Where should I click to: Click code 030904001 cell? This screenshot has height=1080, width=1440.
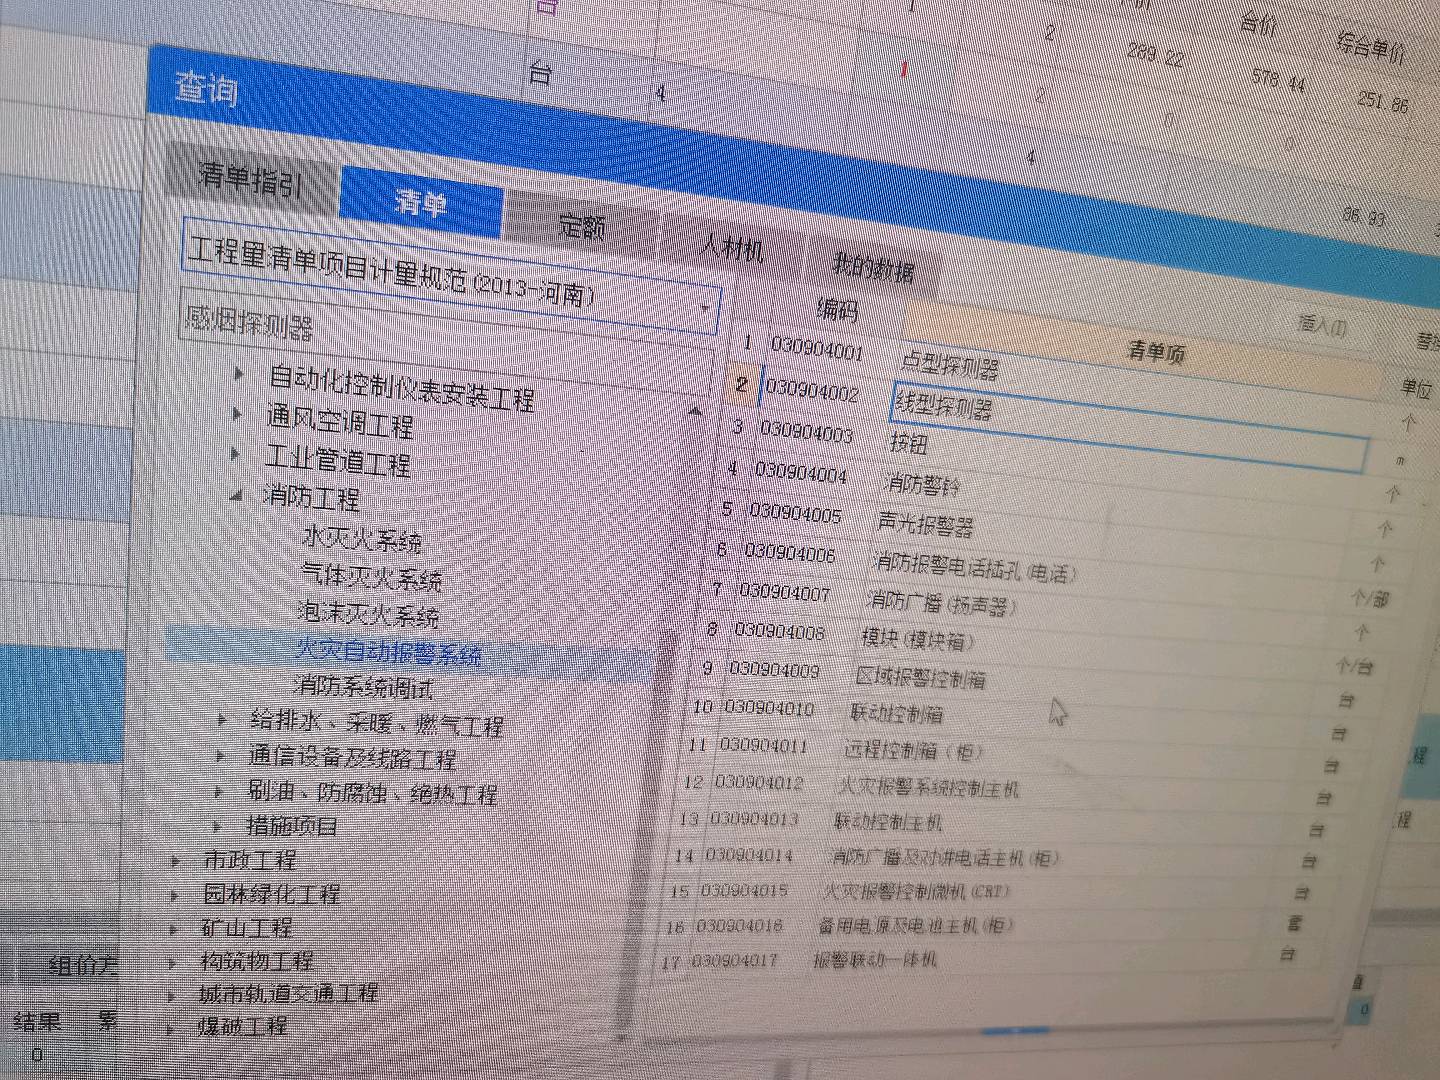click(816, 349)
